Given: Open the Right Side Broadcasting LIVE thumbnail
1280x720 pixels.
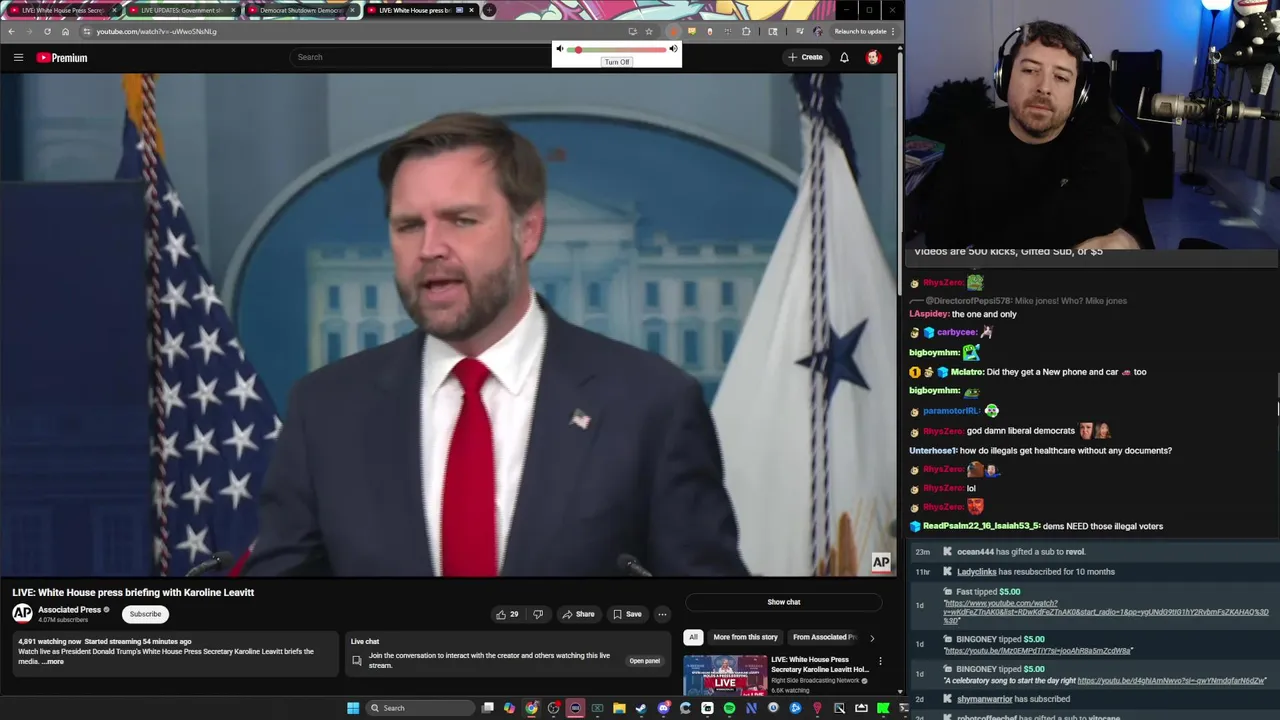Looking at the screenshot, I should coord(725,675).
